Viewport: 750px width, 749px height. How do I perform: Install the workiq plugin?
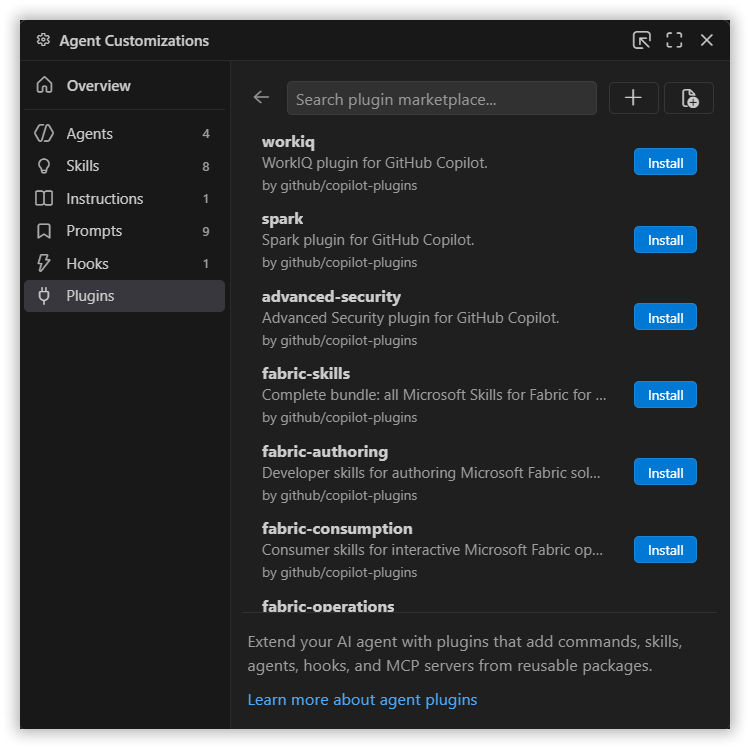click(665, 162)
